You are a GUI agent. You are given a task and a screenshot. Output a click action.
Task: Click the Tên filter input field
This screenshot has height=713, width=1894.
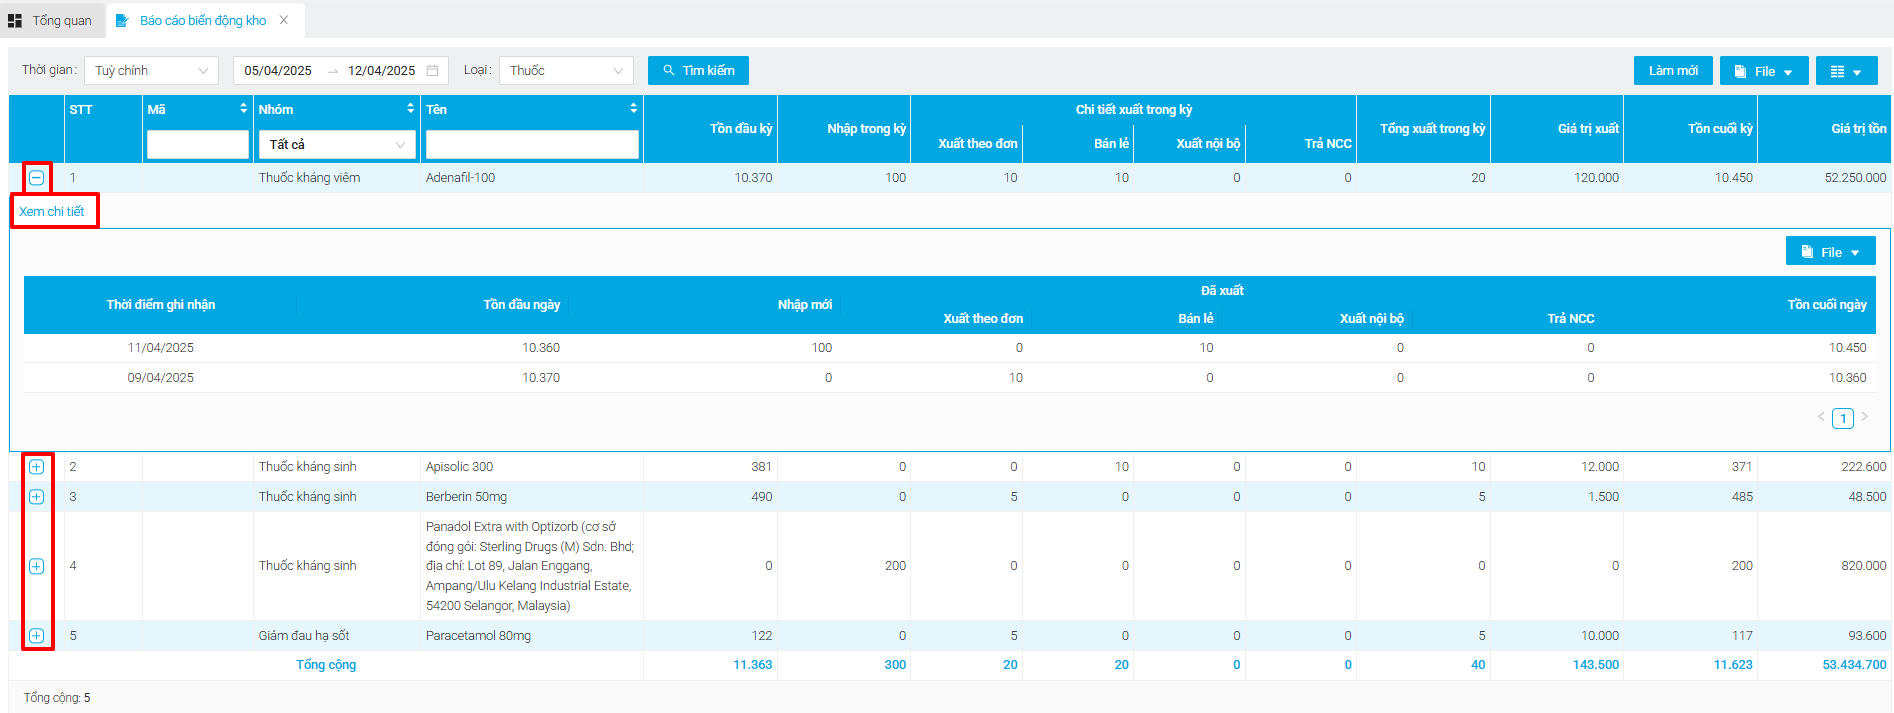tap(532, 145)
